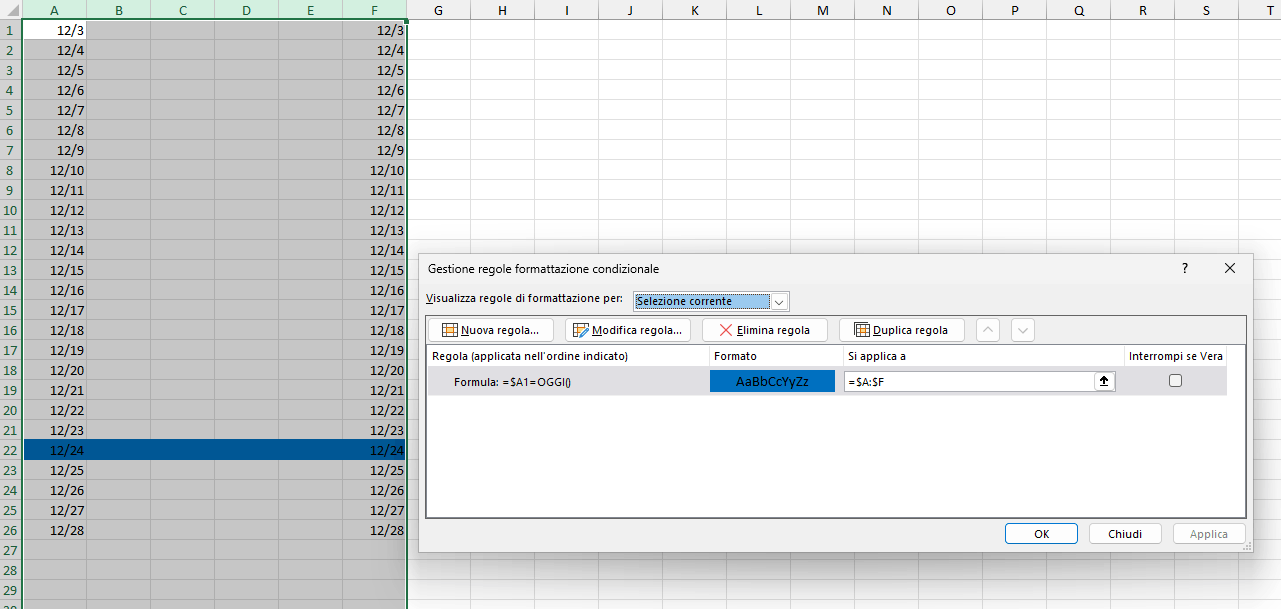Select column C header

[x=182, y=10]
